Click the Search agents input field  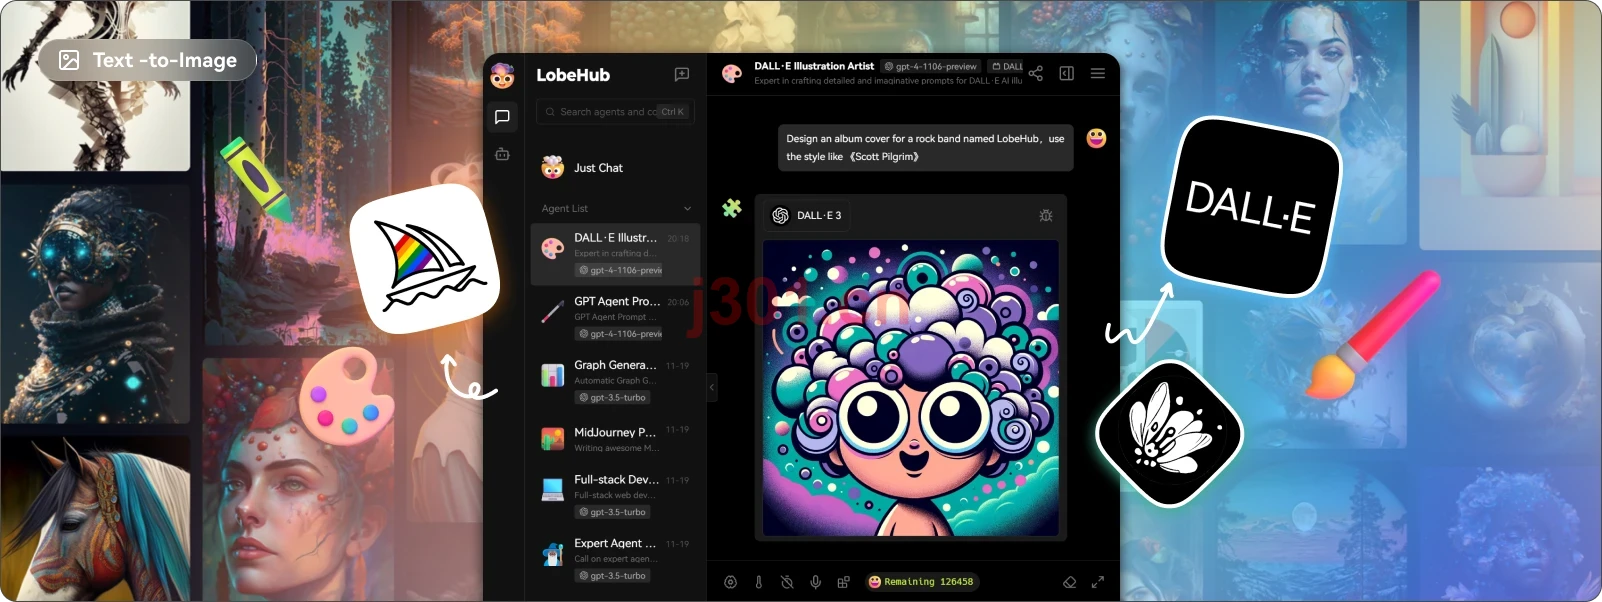click(x=616, y=112)
